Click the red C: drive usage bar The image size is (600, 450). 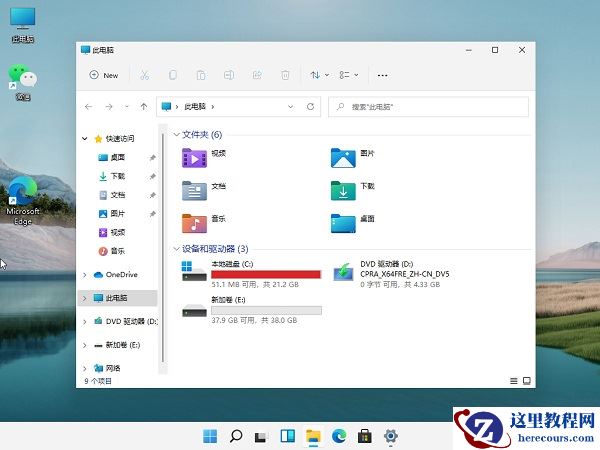tap(266, 274)
